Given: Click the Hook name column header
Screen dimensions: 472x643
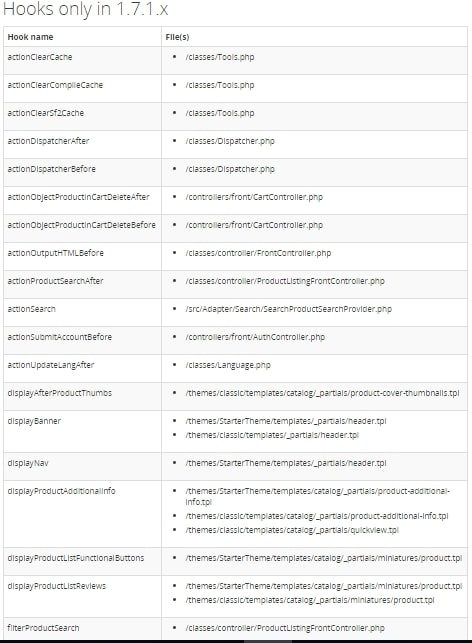Looking at the screenshot, I should coord(30,37).
